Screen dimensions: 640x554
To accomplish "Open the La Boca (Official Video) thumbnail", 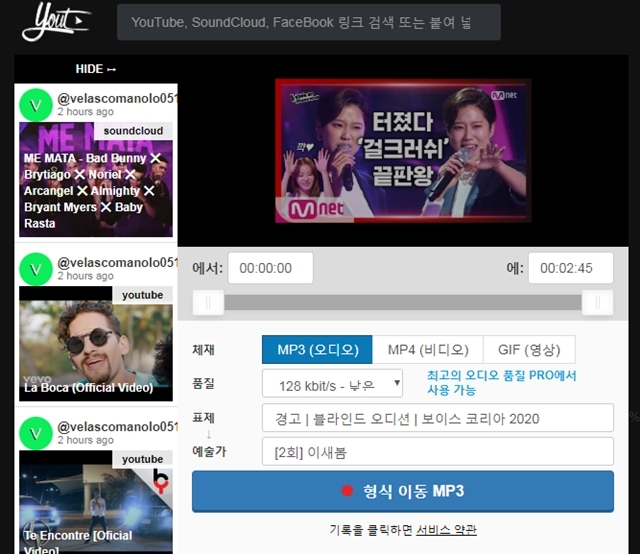I will (x=96, y=344).
